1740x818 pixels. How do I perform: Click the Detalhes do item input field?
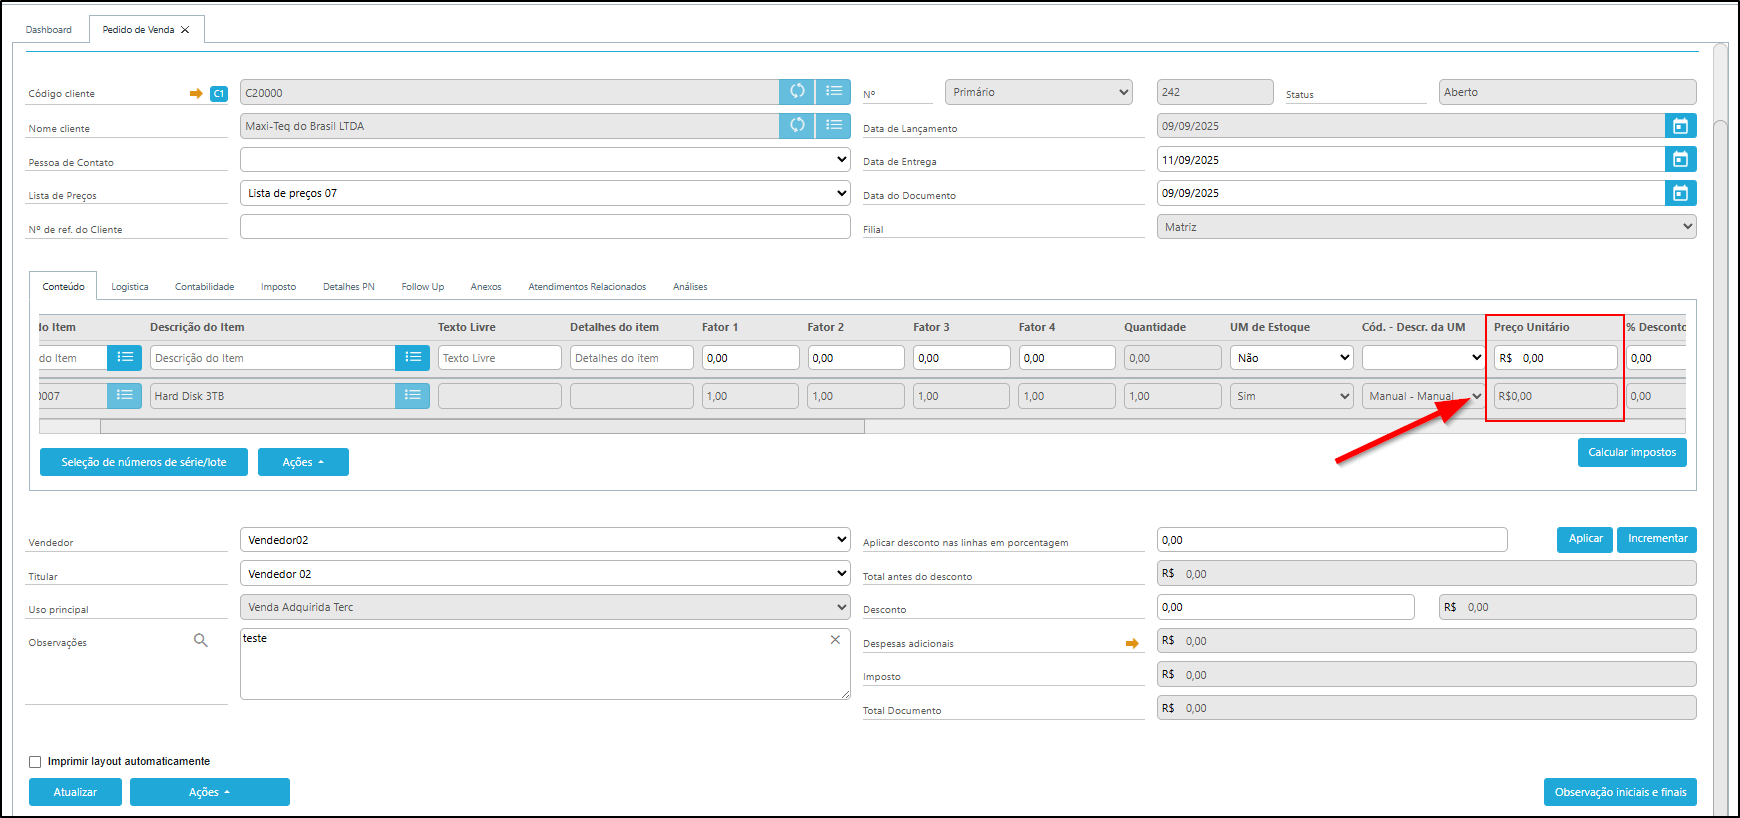632,358
